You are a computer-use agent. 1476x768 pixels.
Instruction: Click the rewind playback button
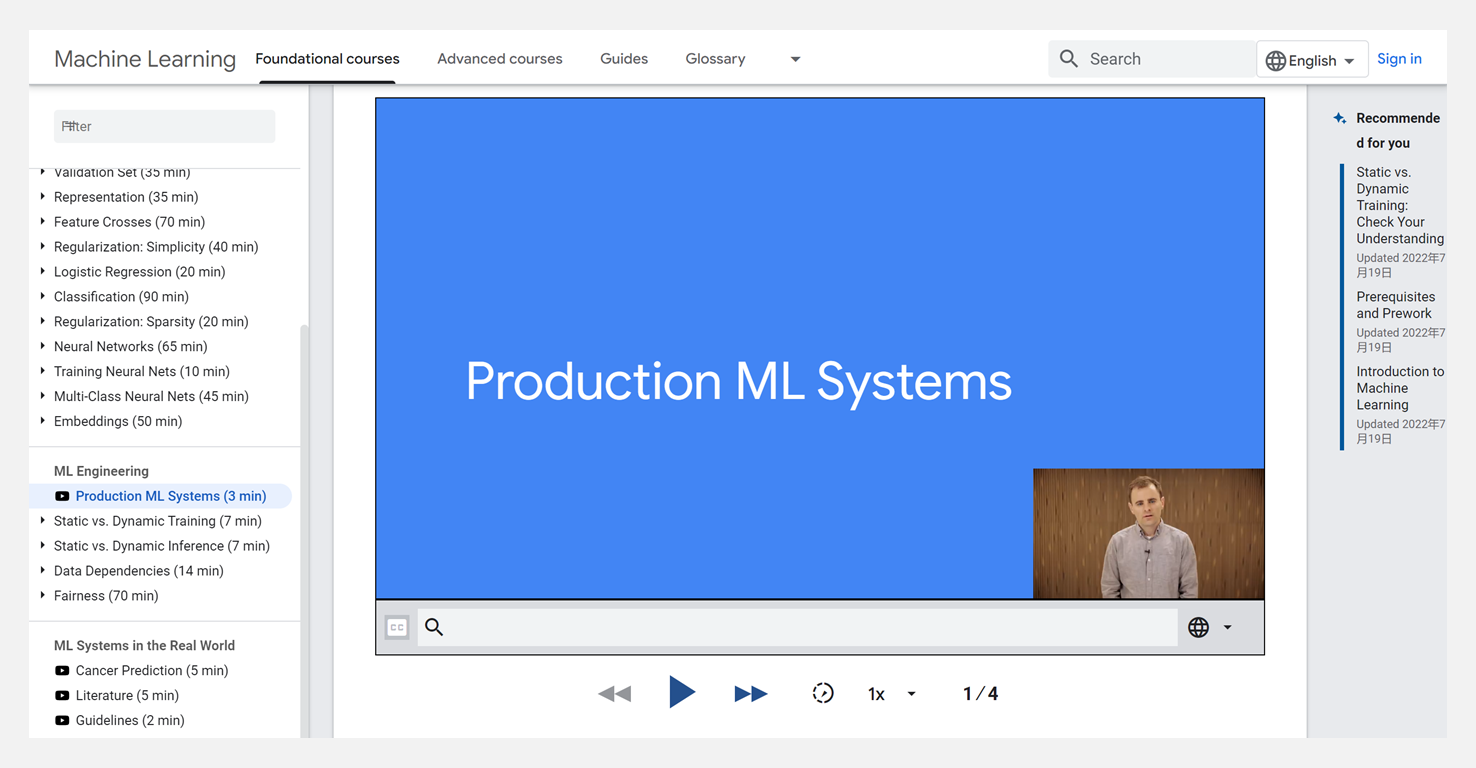point(614,693)
